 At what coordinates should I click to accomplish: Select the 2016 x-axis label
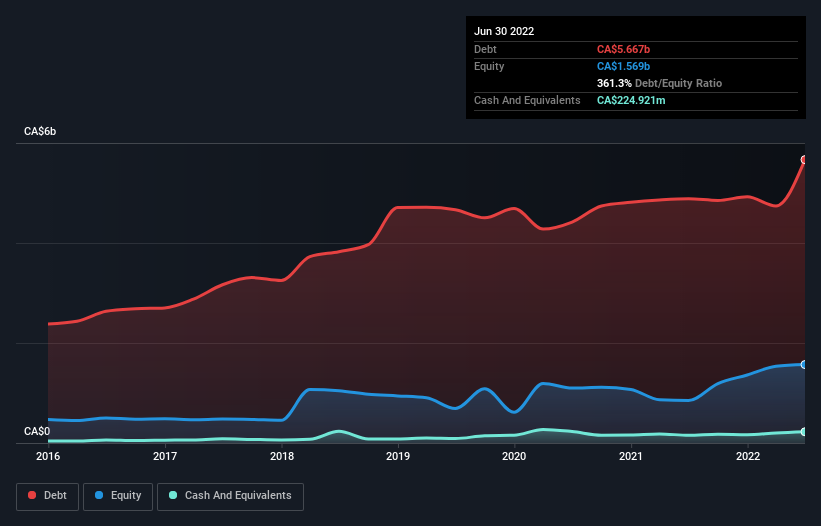tap(48, 456)
